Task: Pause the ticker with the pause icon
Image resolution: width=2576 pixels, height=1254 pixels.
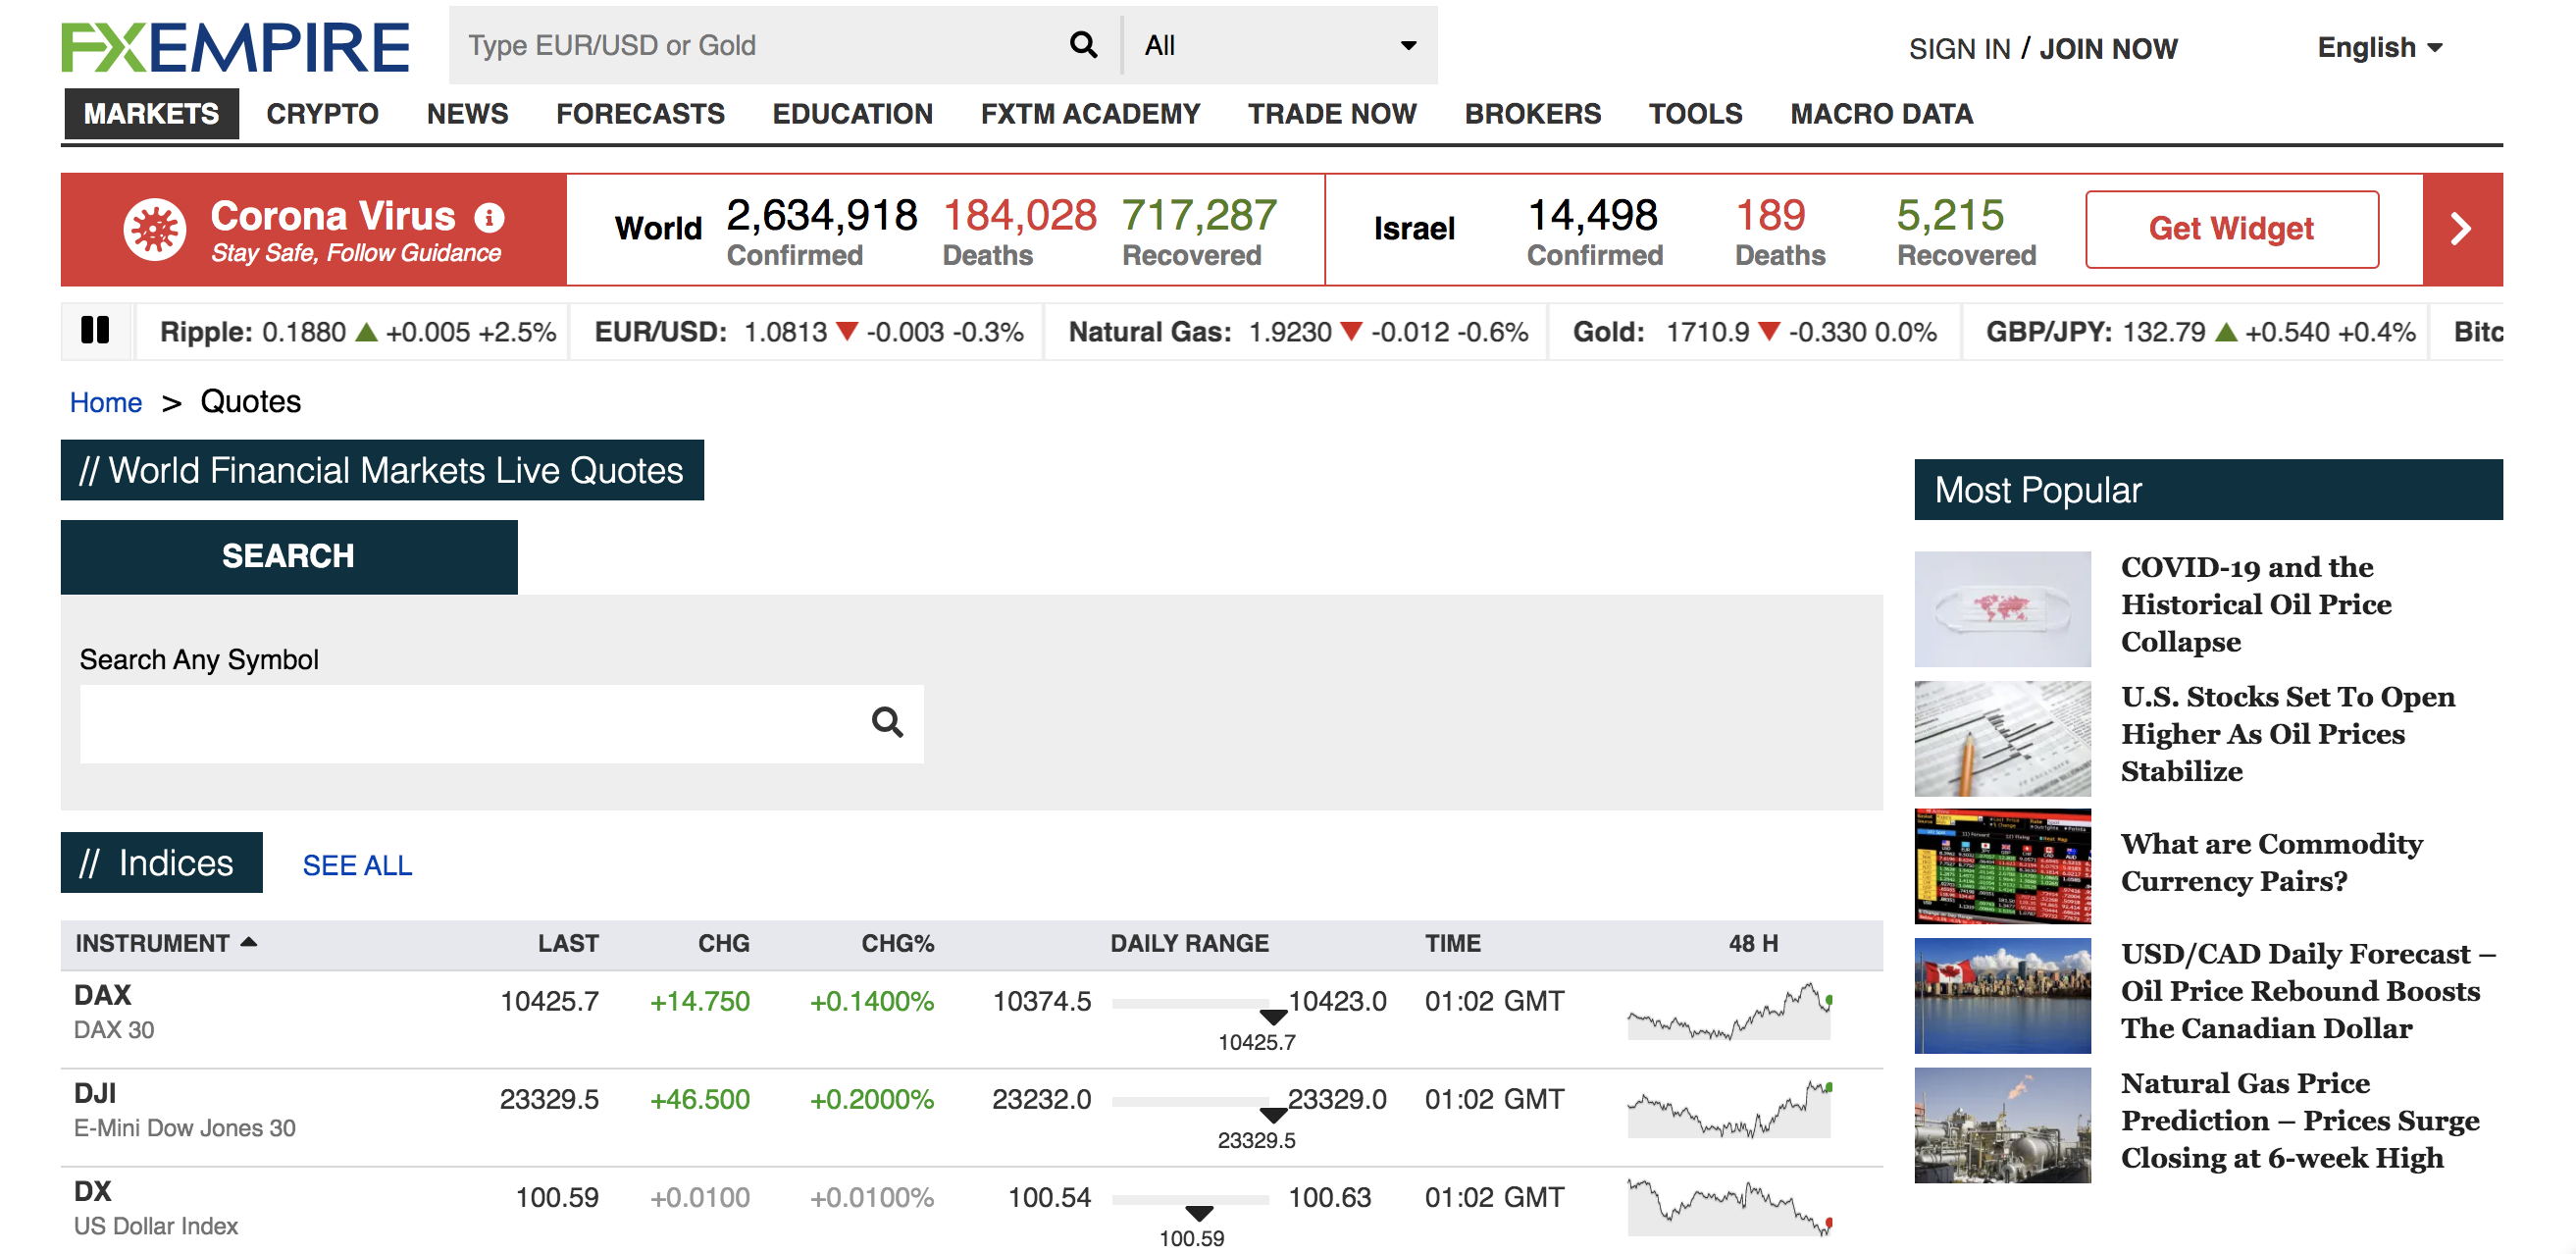Action: point(95,330)
